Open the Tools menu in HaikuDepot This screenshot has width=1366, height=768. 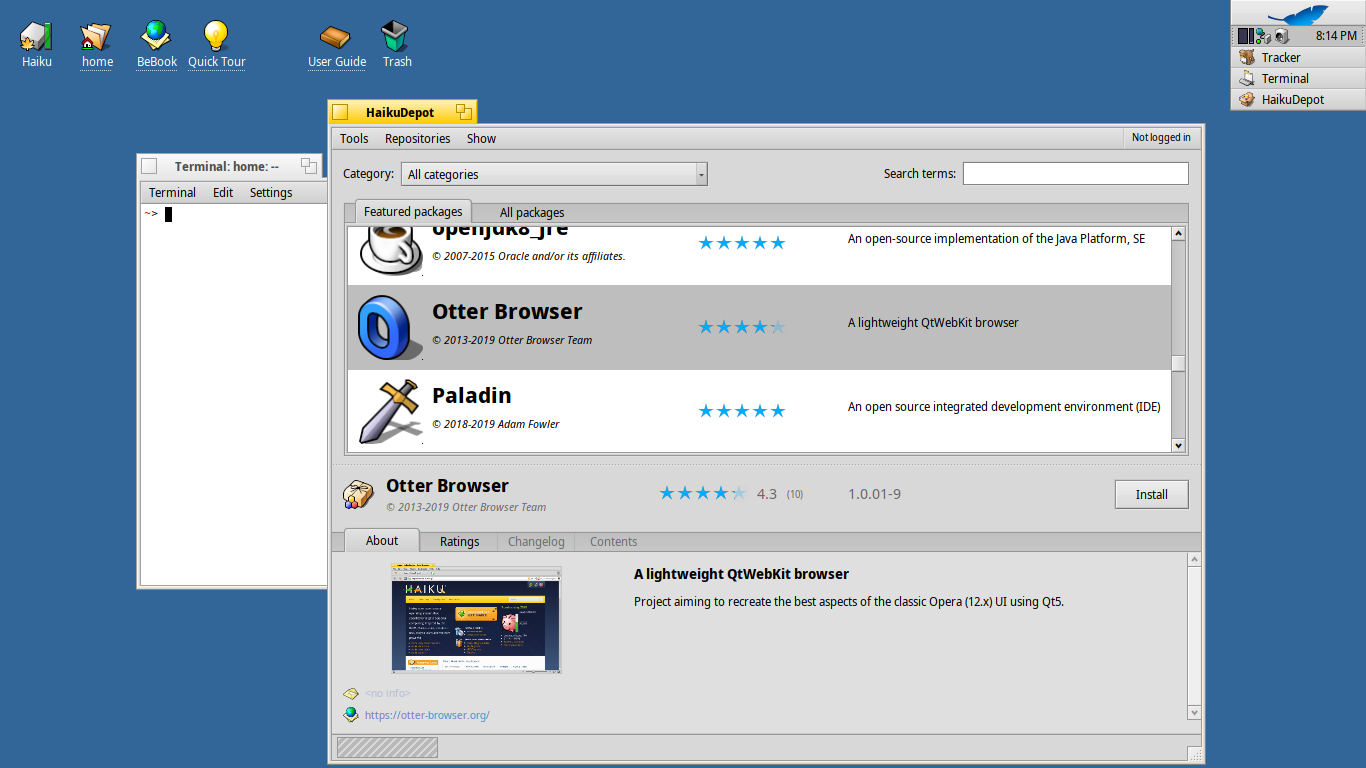pyautogui.click(x=354, y=139)
